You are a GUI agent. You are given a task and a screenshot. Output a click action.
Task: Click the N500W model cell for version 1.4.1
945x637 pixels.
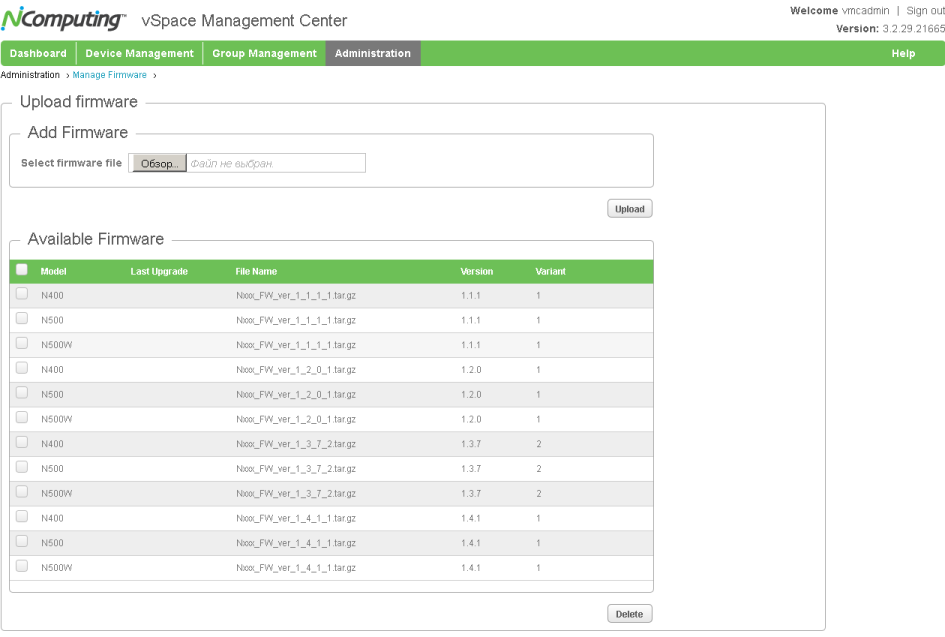57,567
